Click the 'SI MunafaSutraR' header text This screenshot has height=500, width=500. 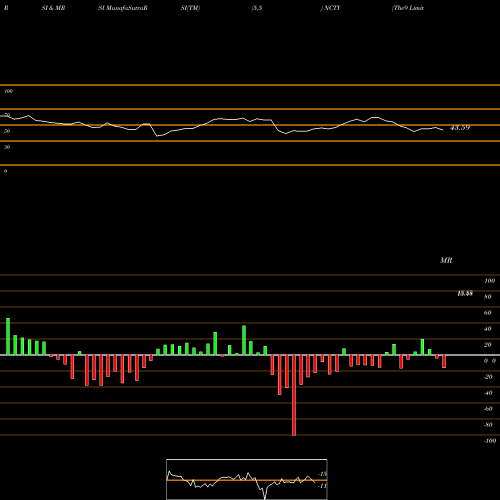pyautogui.click(x=123, y=8)
